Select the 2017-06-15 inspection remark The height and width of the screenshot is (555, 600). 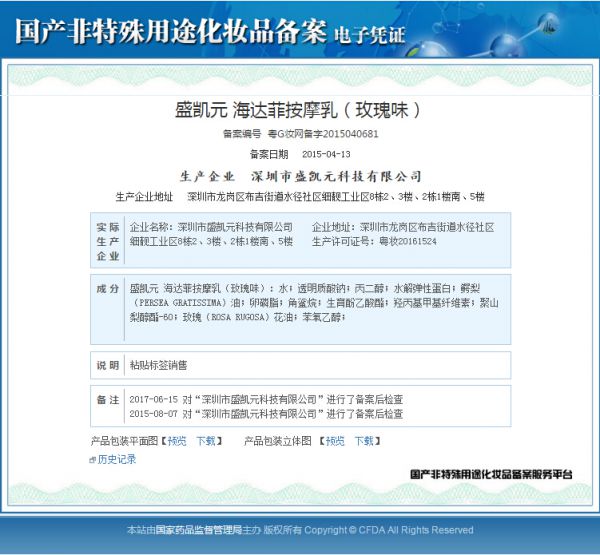pos(266,399)
